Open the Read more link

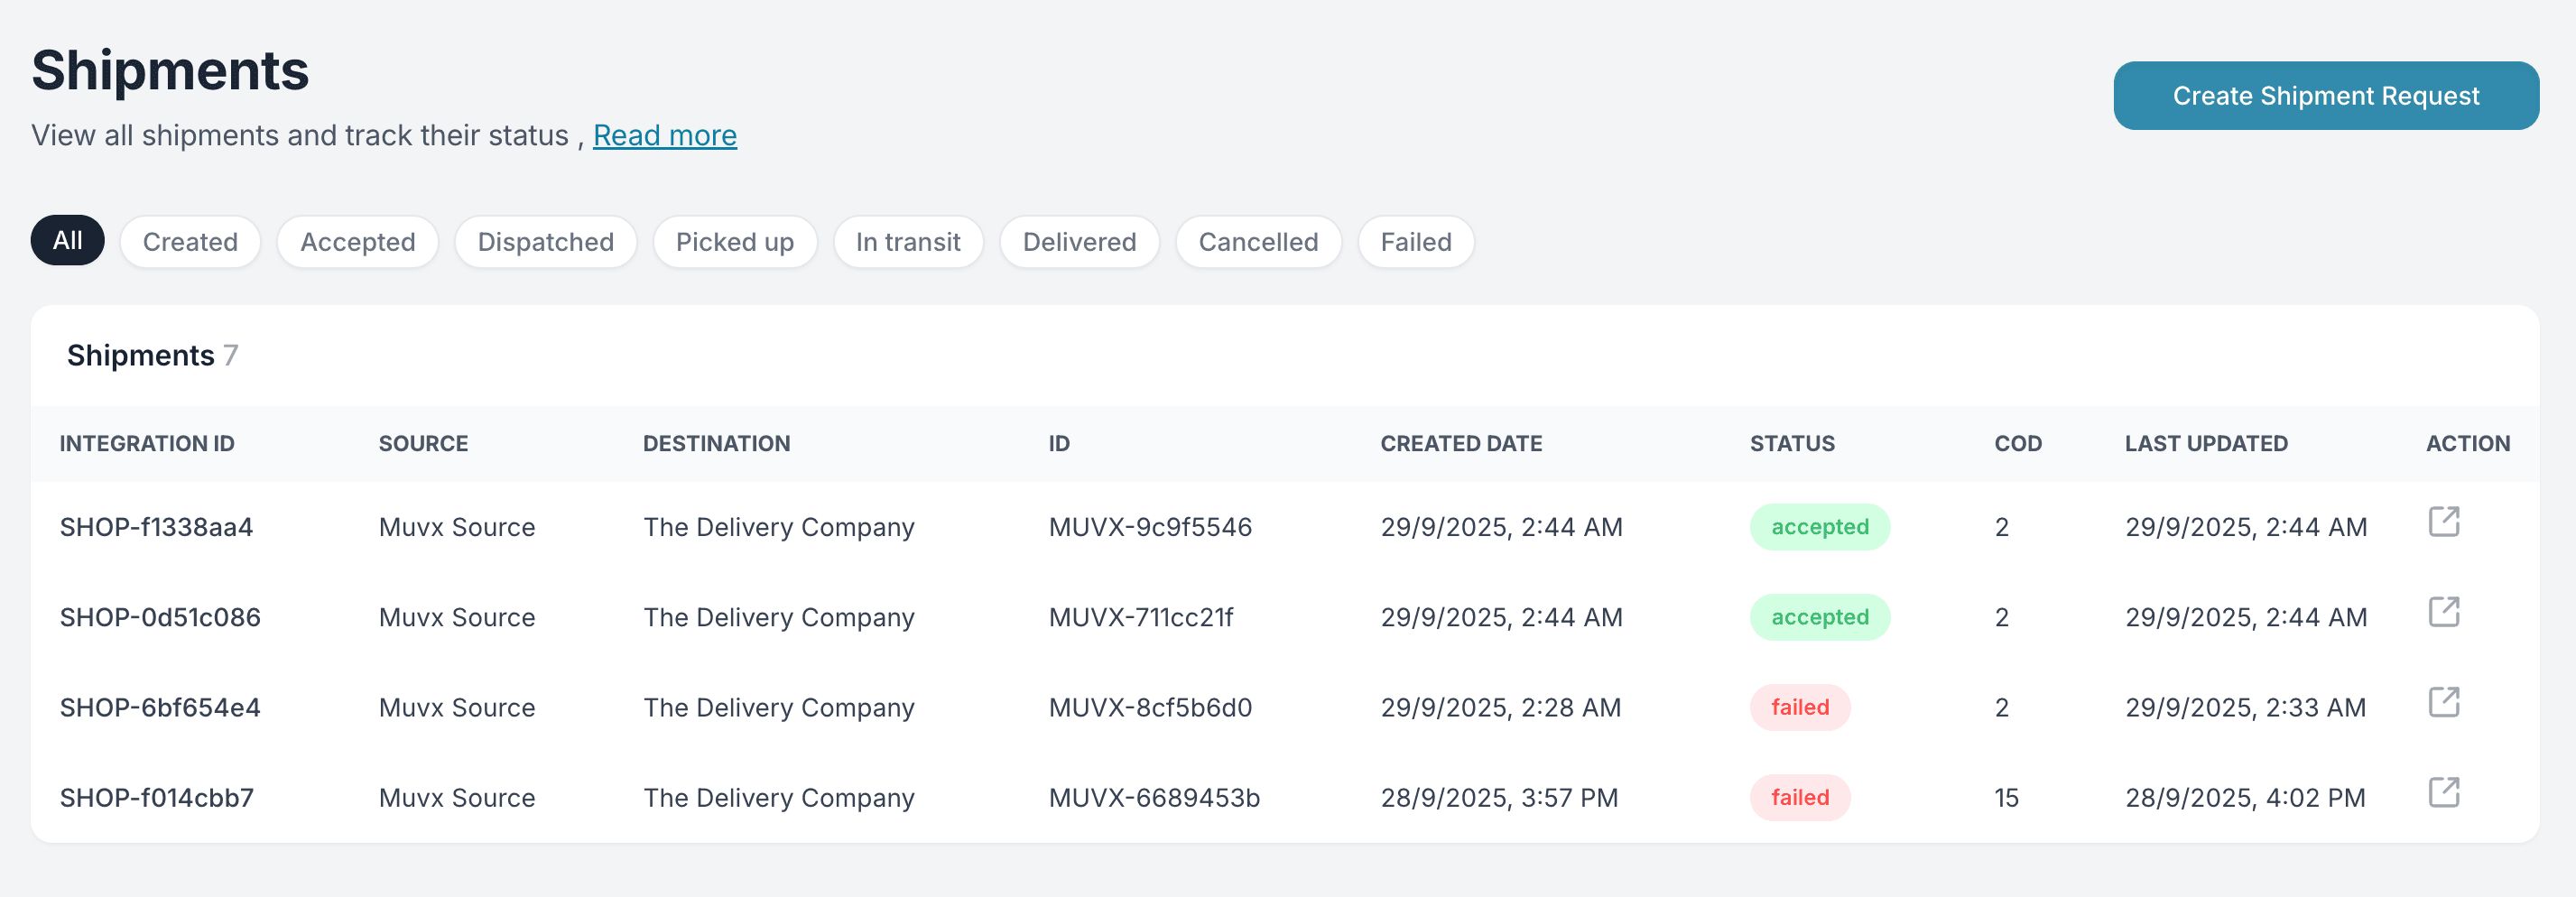(x=664, y=135)
